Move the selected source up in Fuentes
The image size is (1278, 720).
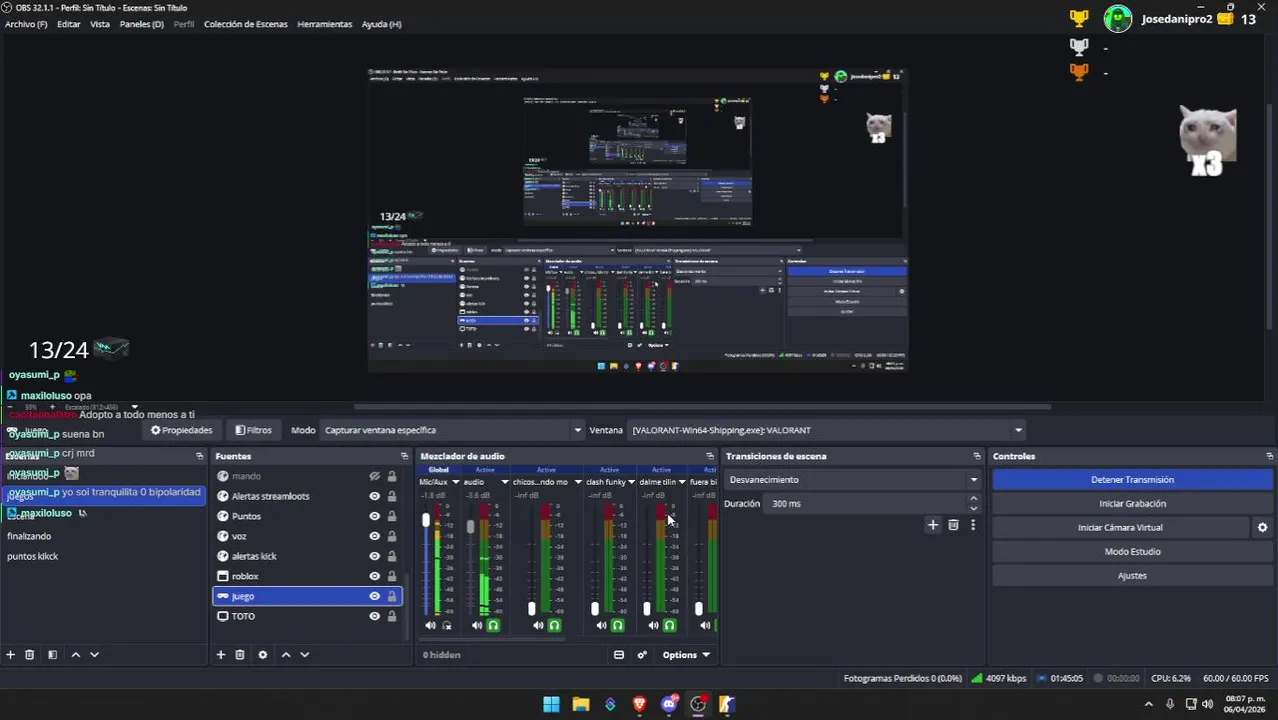286,654
